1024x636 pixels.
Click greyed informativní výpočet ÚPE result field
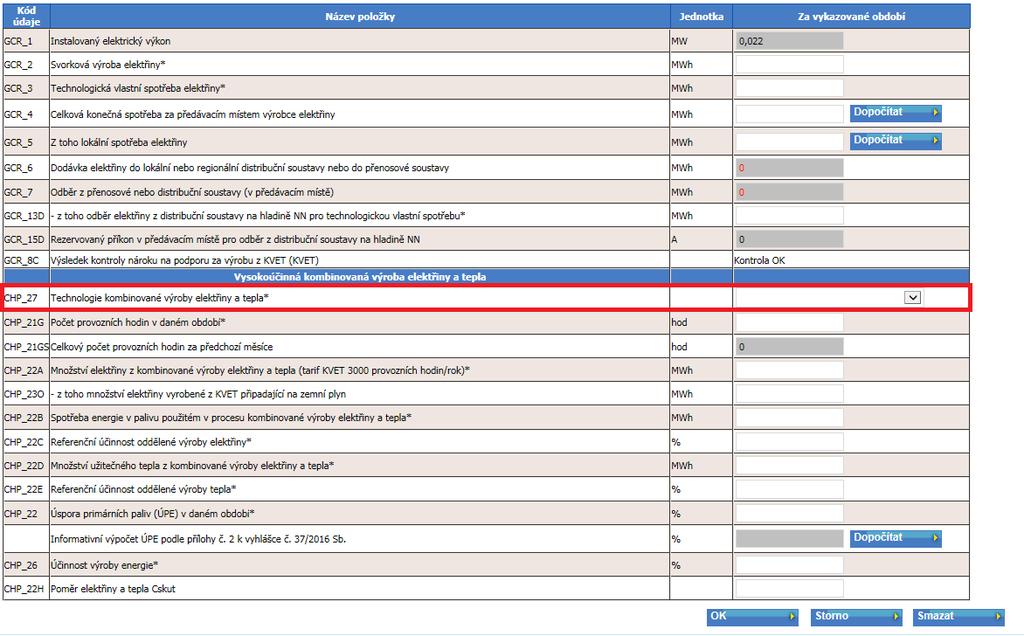pyautogui.click(x=789, y=539)
